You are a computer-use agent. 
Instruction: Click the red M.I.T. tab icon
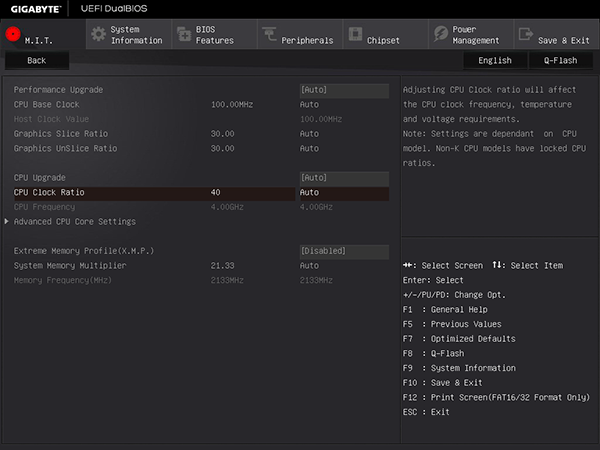(14, 33)
